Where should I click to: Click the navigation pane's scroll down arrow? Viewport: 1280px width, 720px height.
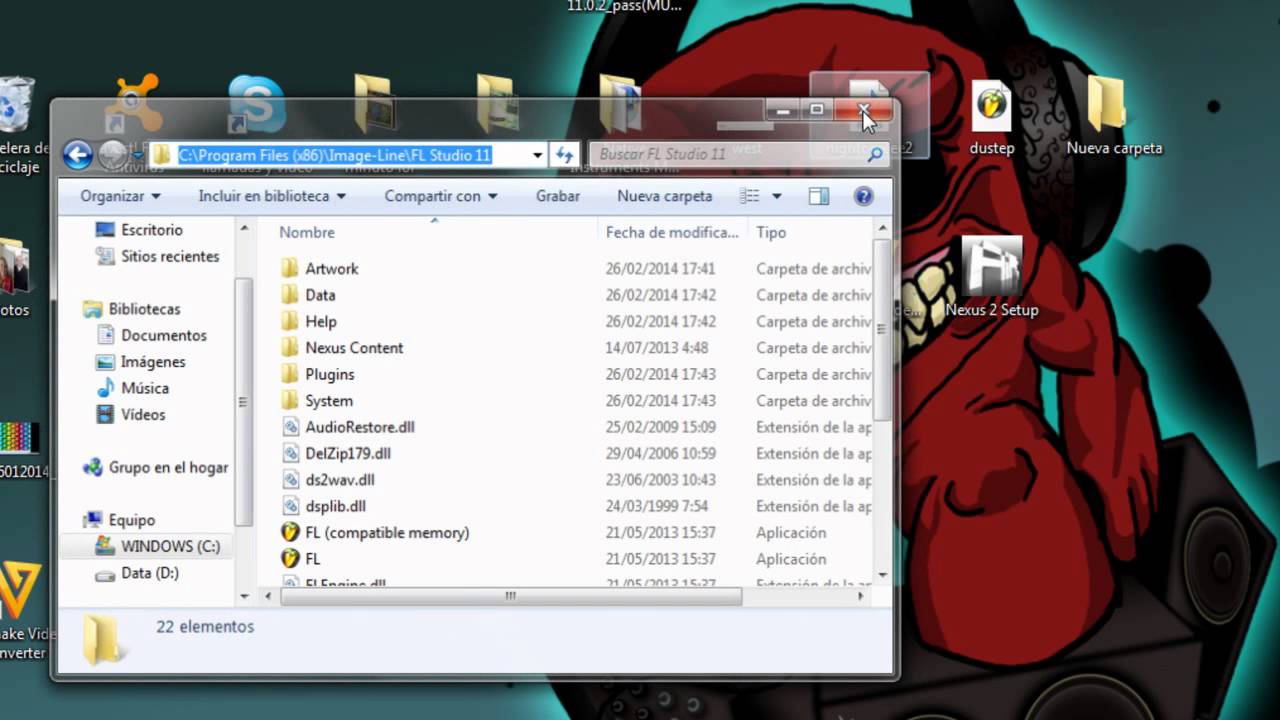(x=244, y=596)
